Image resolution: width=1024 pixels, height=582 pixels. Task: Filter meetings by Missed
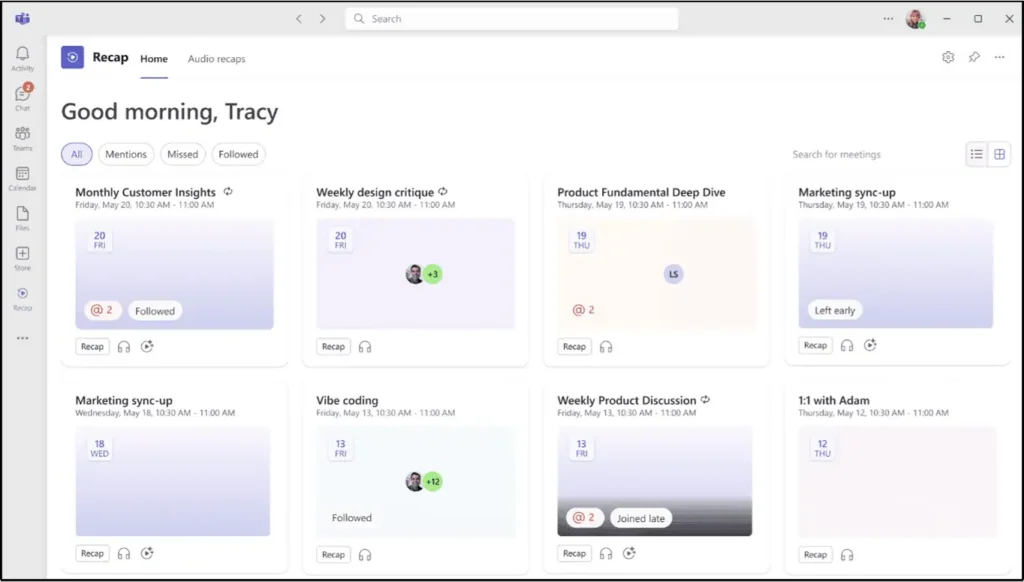[x=182, y=154]
